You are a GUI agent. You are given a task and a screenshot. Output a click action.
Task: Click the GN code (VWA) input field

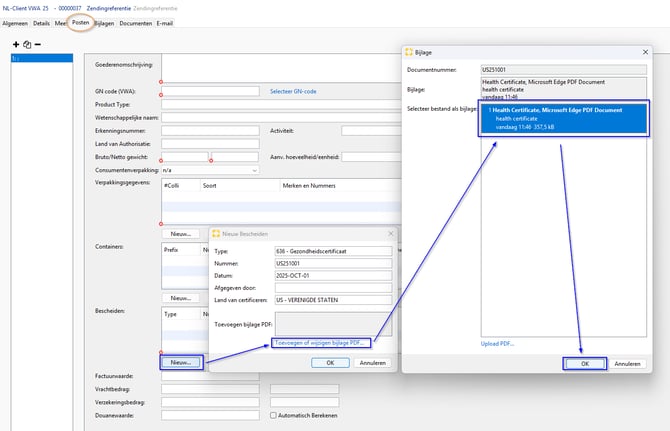point(211,91)
